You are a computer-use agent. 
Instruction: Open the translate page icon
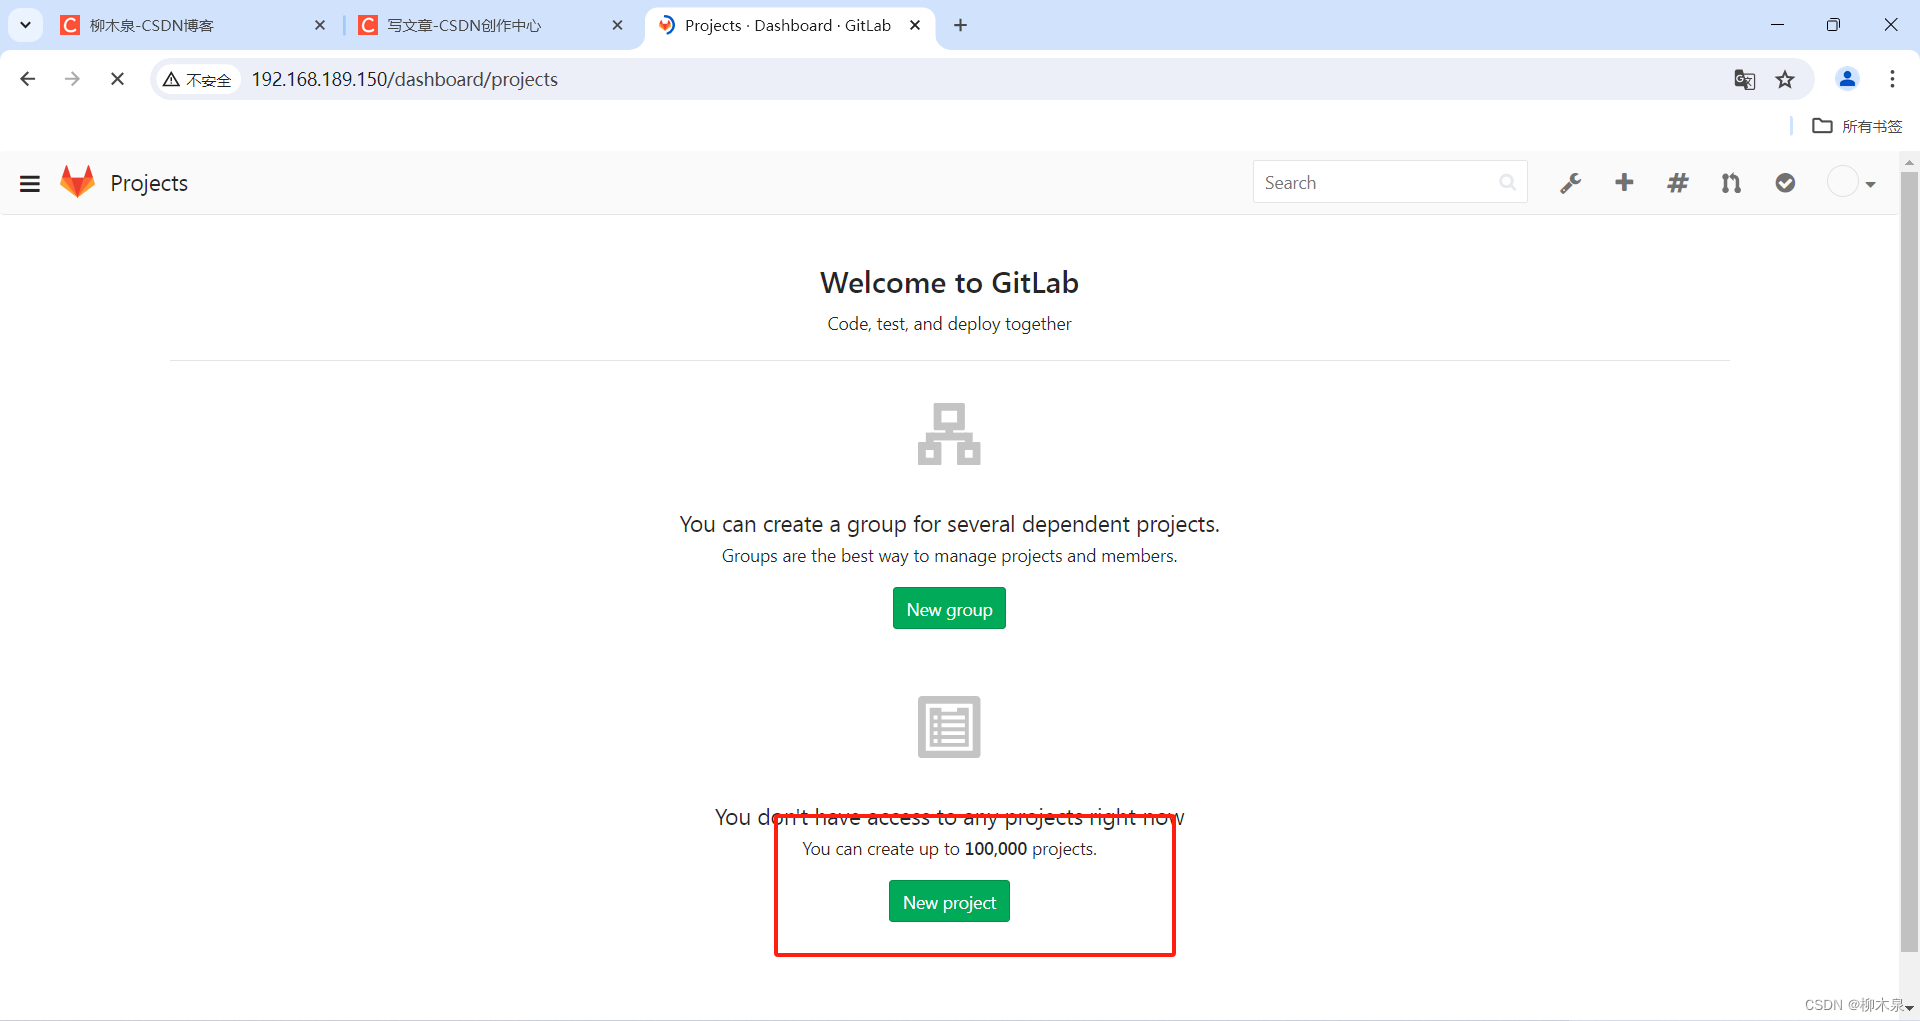tap(1744, 79)
